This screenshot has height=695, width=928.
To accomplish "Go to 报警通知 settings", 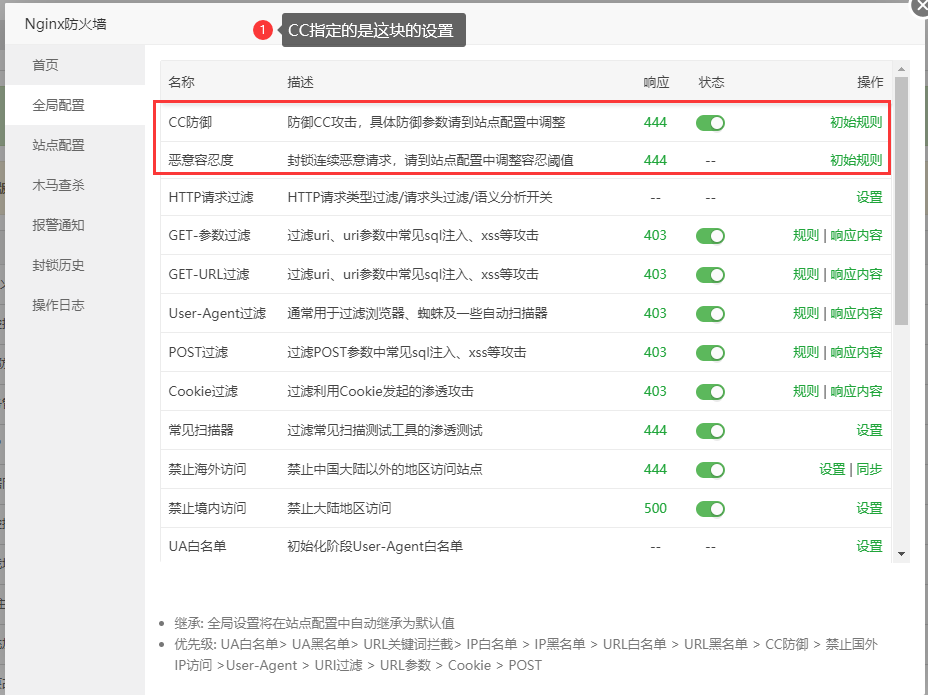I will click(x=58, y=225).
